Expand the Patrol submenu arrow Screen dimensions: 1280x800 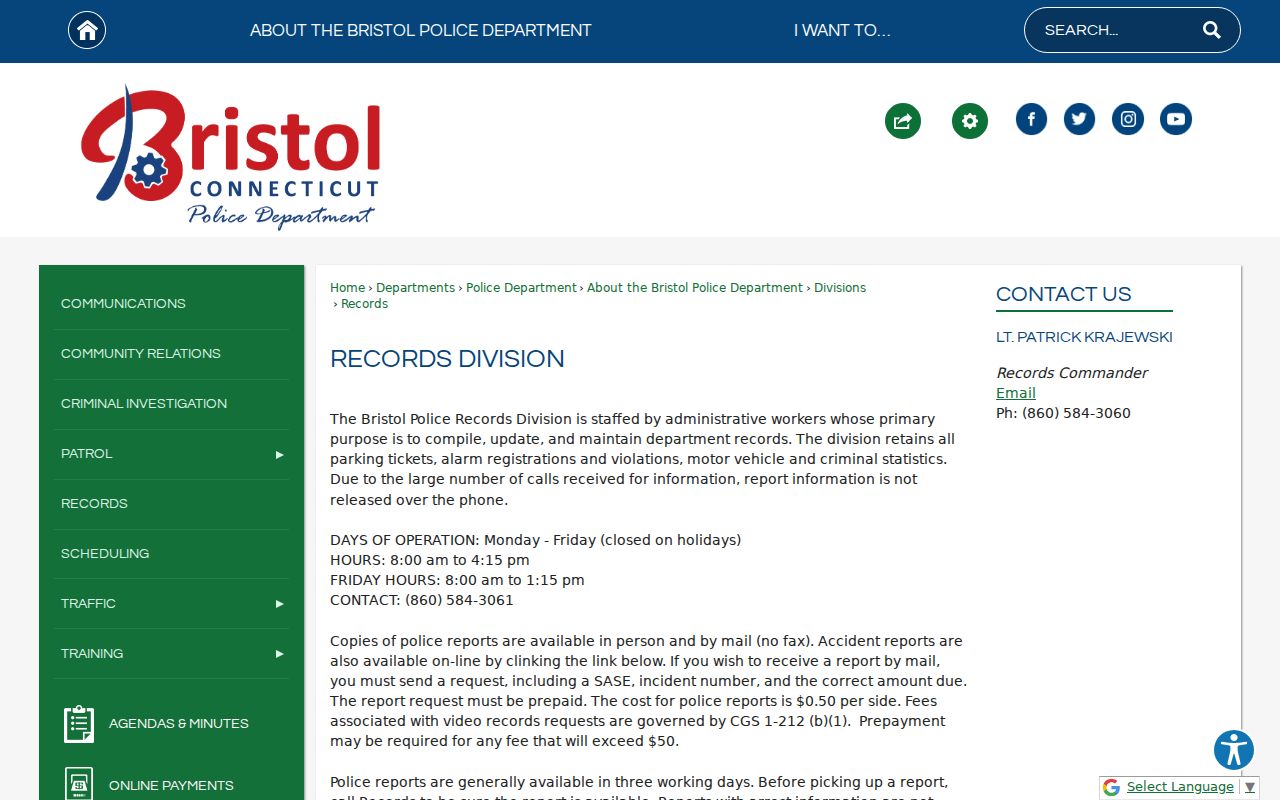280,454
